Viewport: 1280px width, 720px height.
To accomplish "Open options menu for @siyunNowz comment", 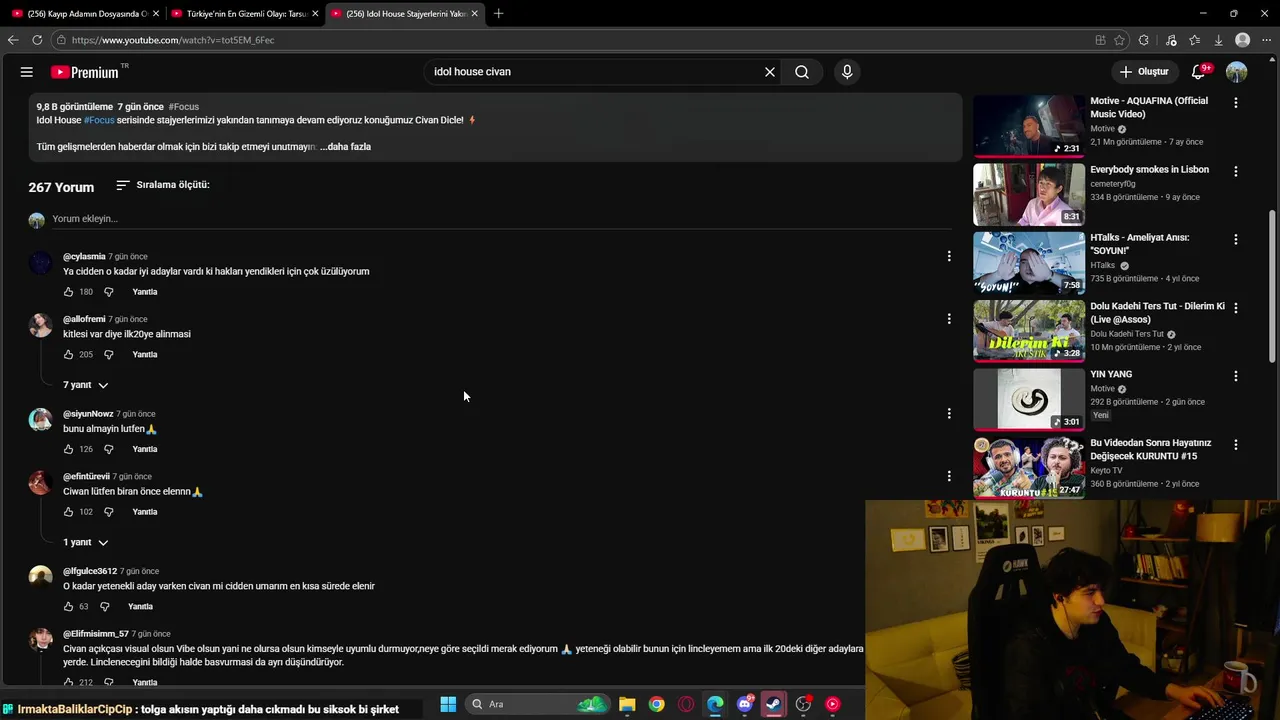I will coord(949,413).
